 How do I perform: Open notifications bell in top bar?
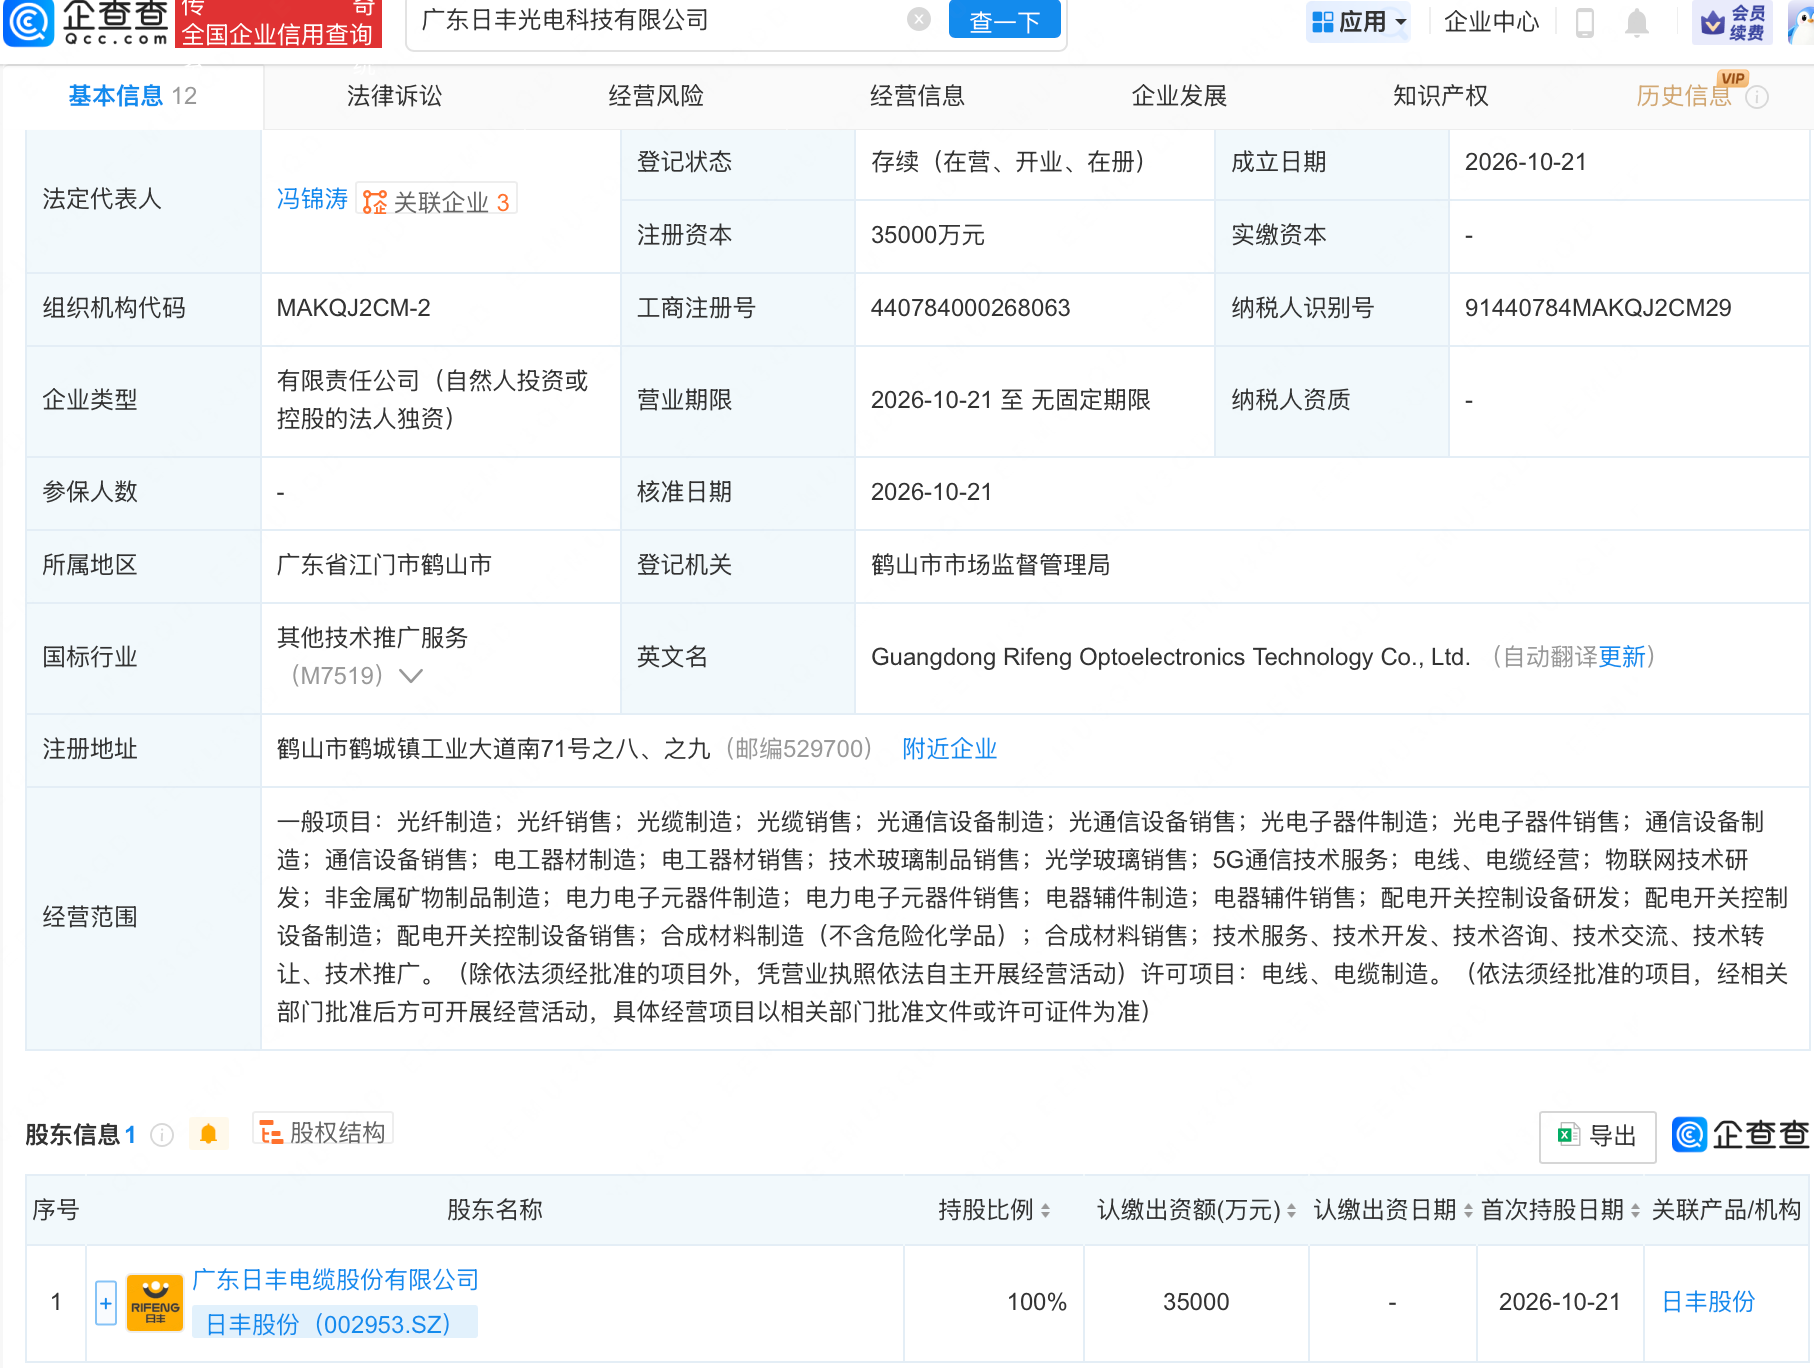click(x=1636, y=22)
